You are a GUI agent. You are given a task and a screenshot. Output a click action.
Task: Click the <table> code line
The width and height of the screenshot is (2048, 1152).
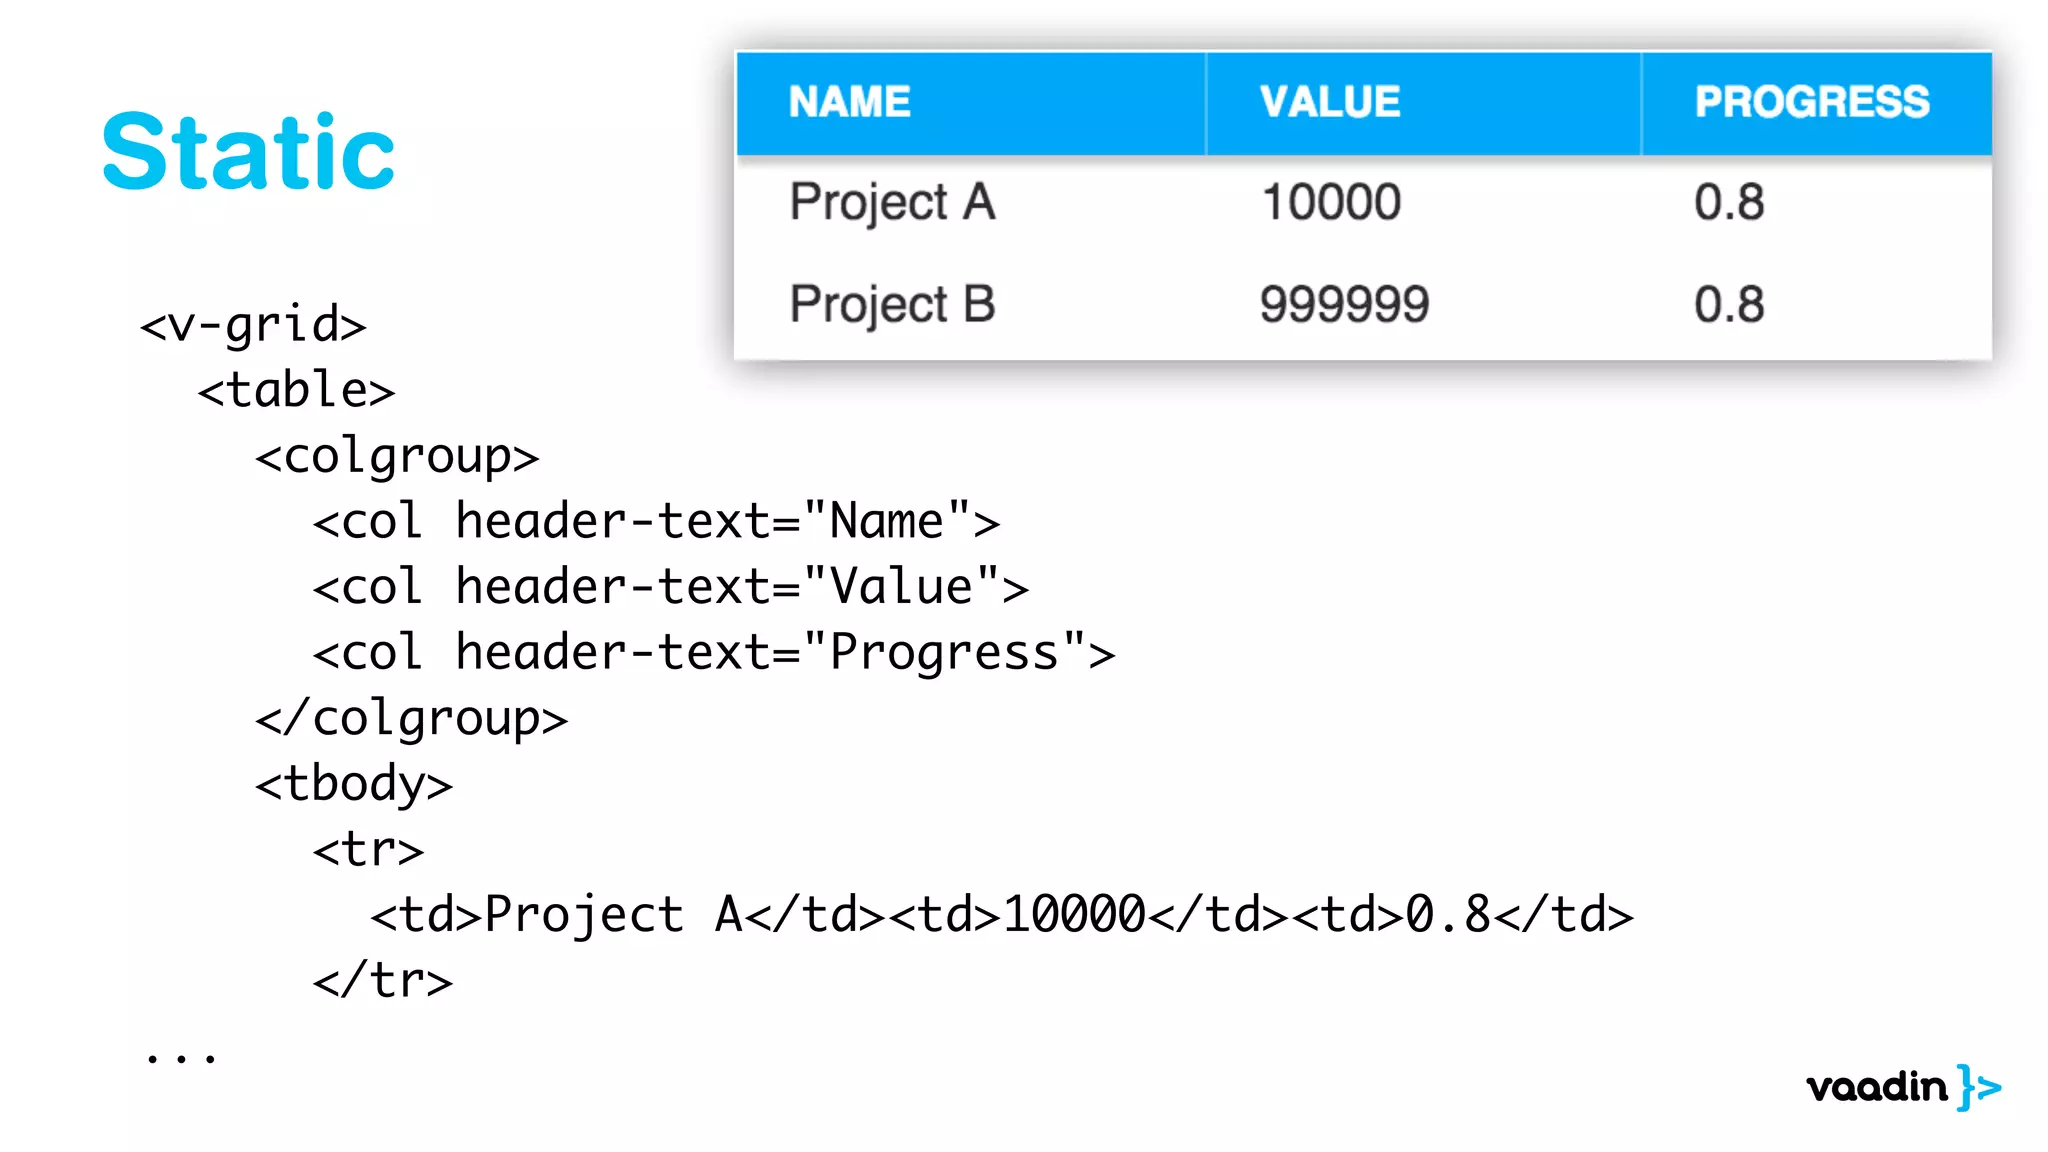click(x=296, y=390)
